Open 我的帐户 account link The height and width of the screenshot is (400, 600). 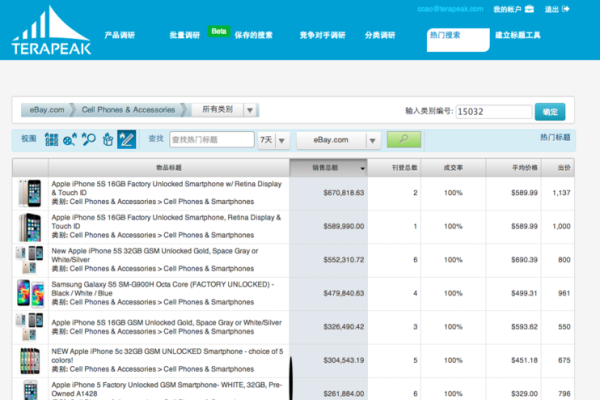click(x=507, y=9)
